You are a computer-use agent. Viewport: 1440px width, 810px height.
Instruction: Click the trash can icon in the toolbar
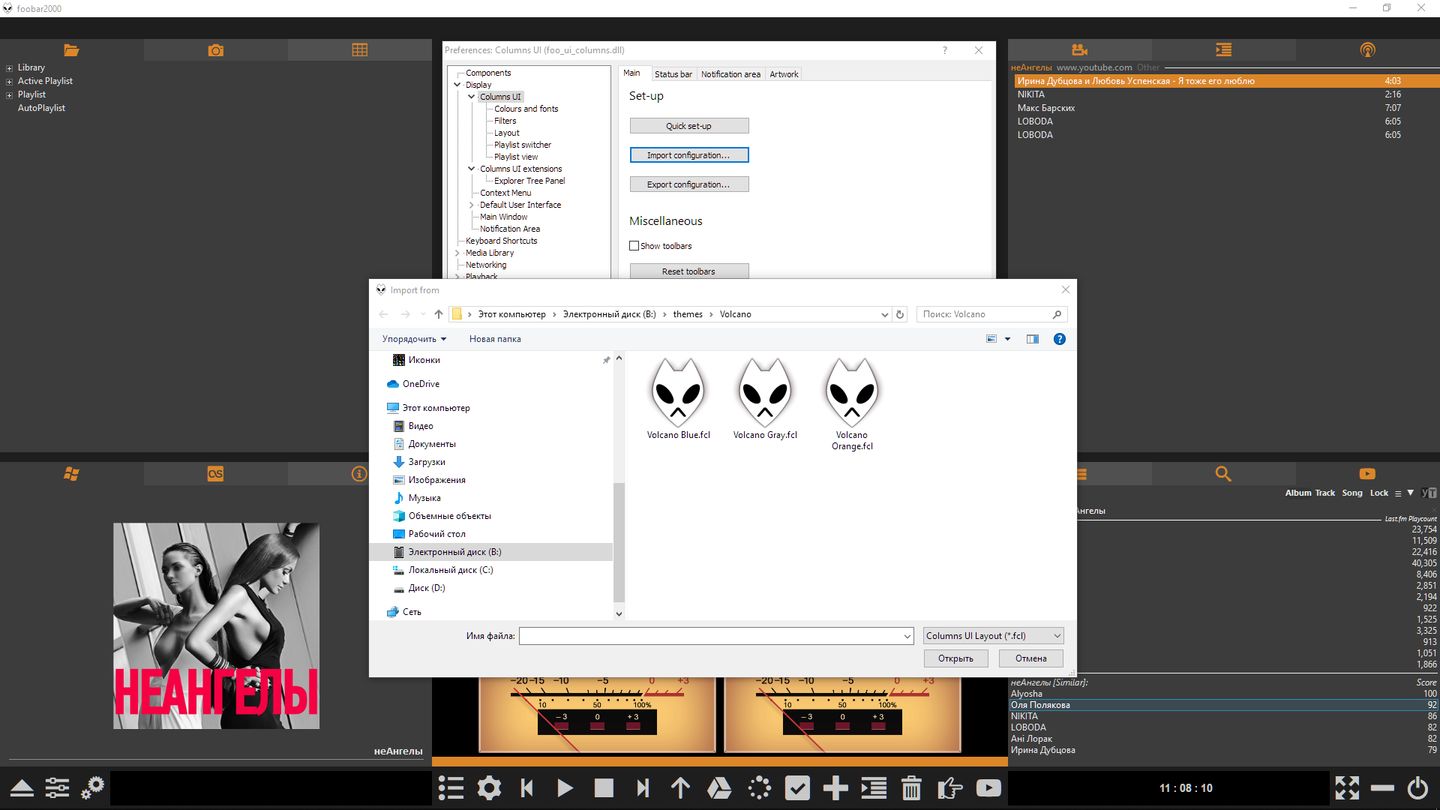pyautogui.click(x=911, y=788)
